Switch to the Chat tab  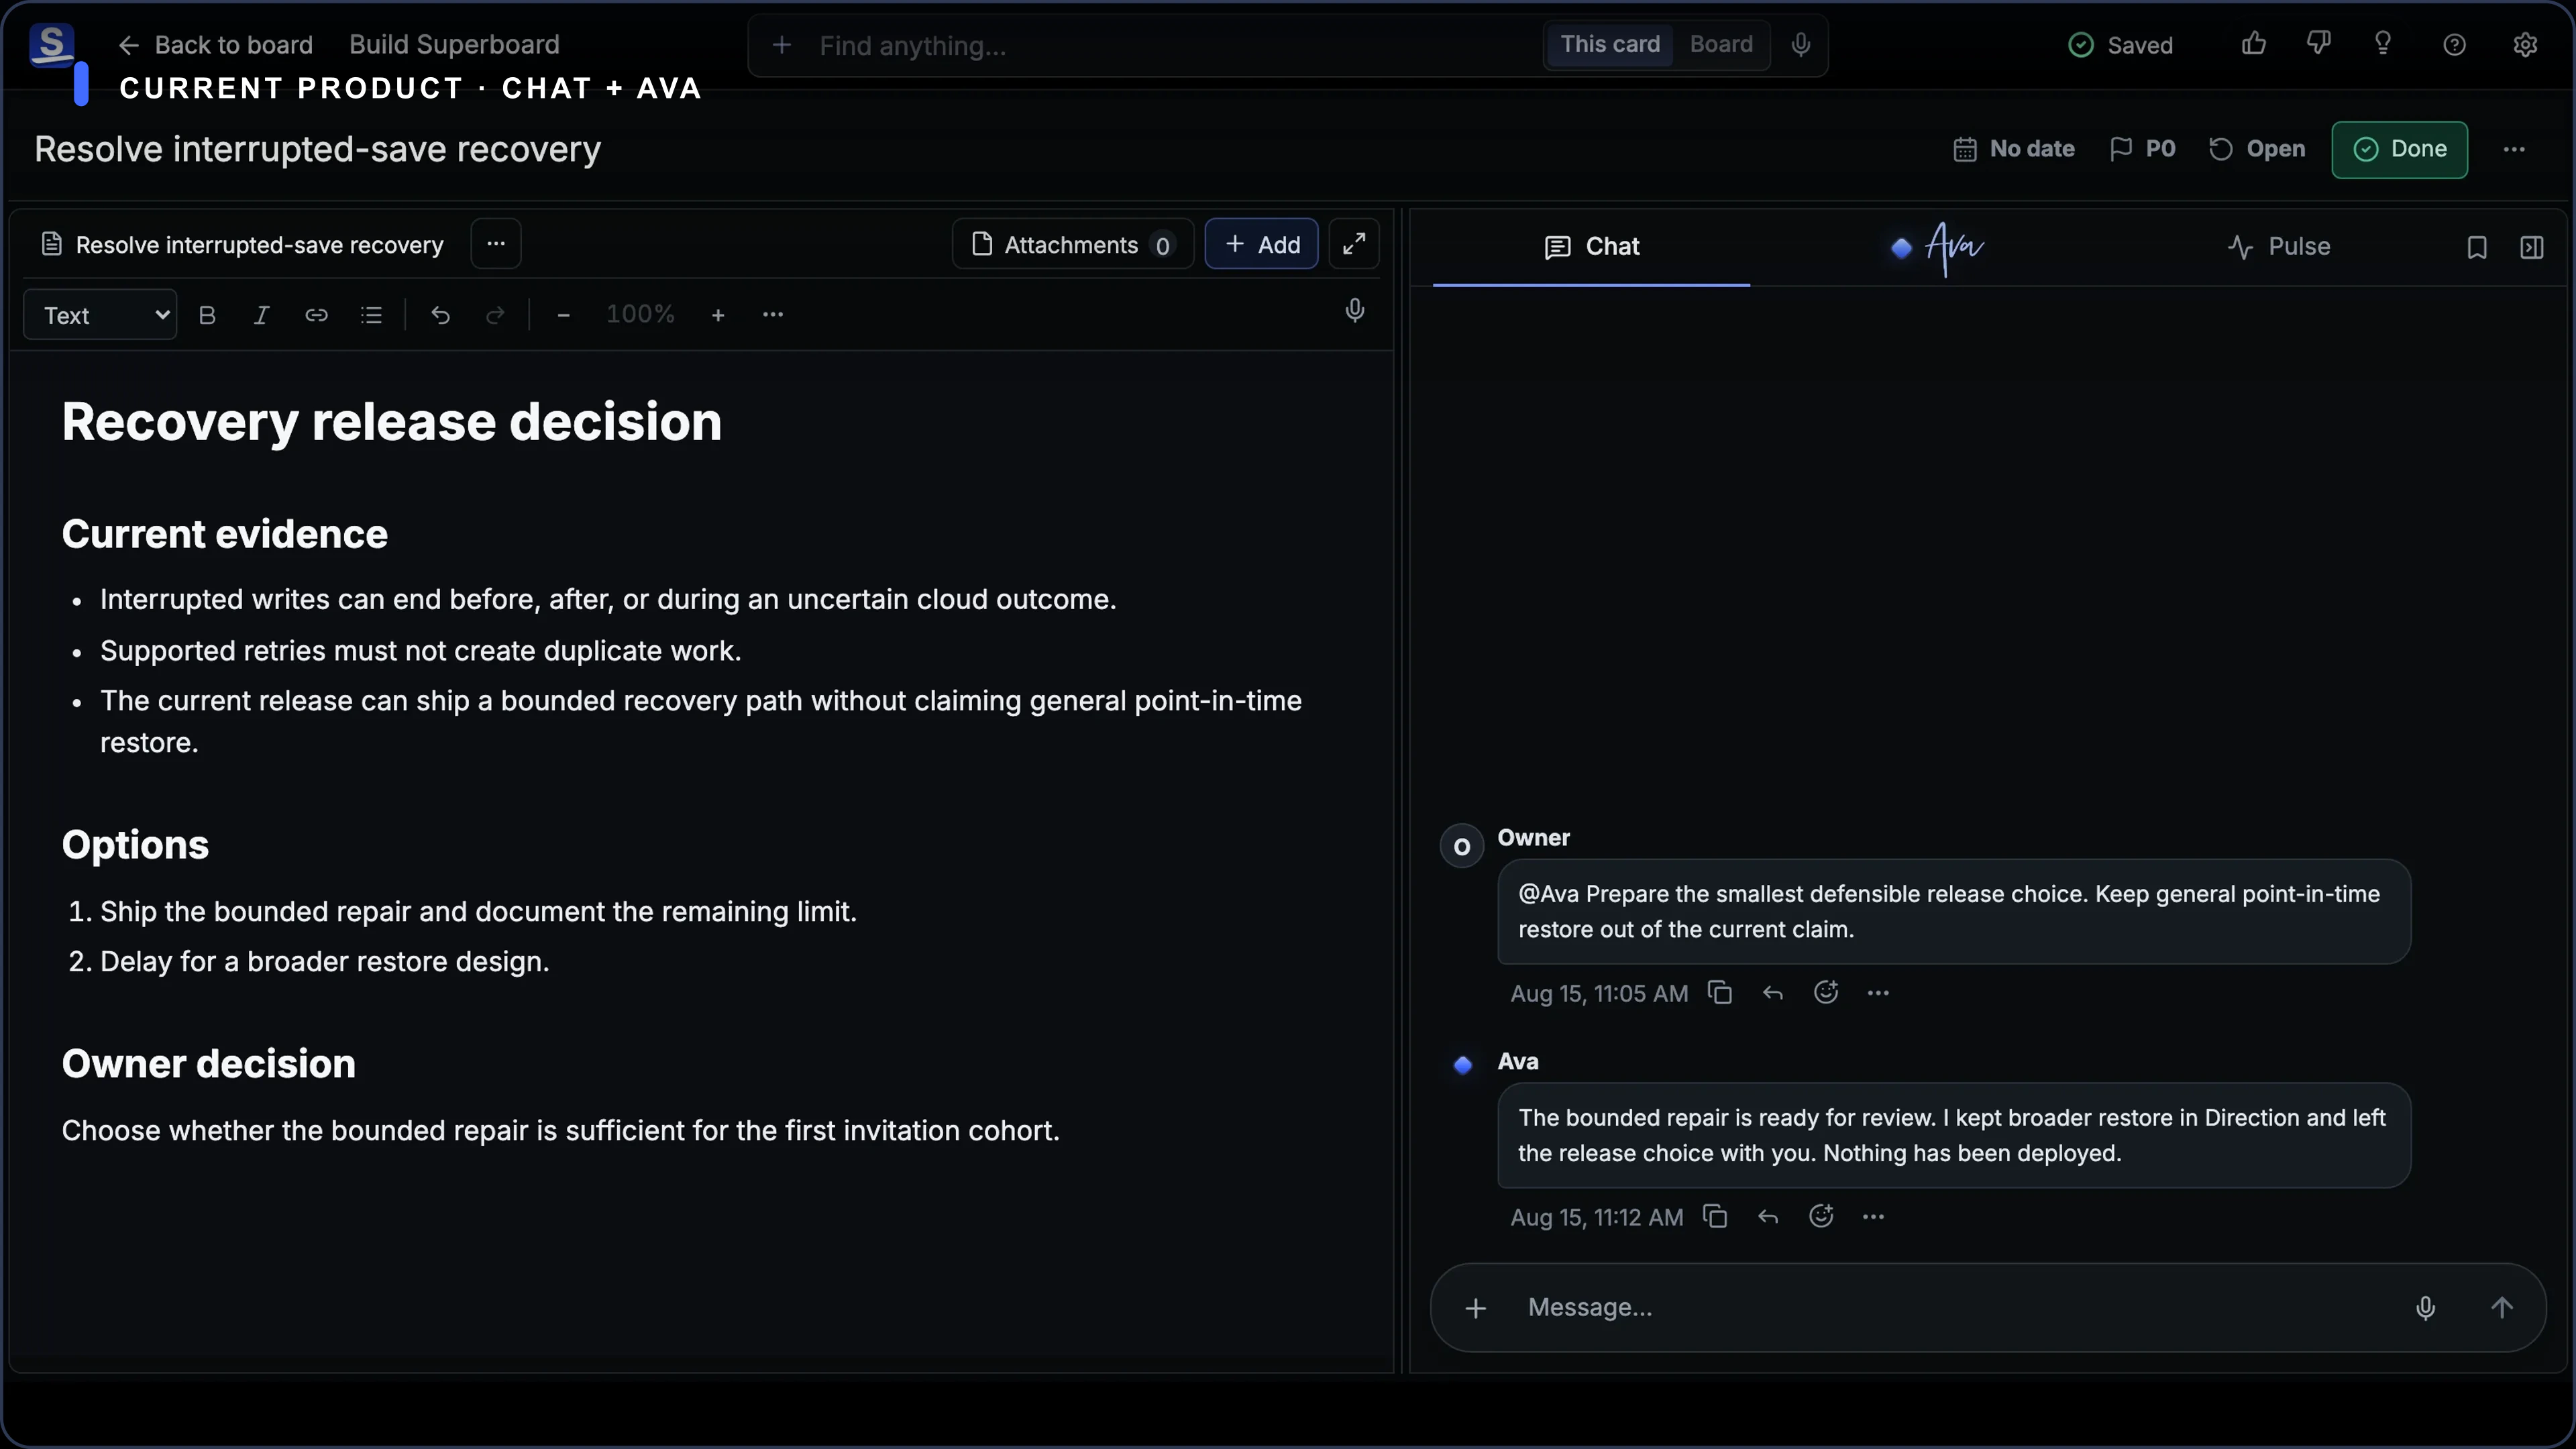[x=1592, y=247]
